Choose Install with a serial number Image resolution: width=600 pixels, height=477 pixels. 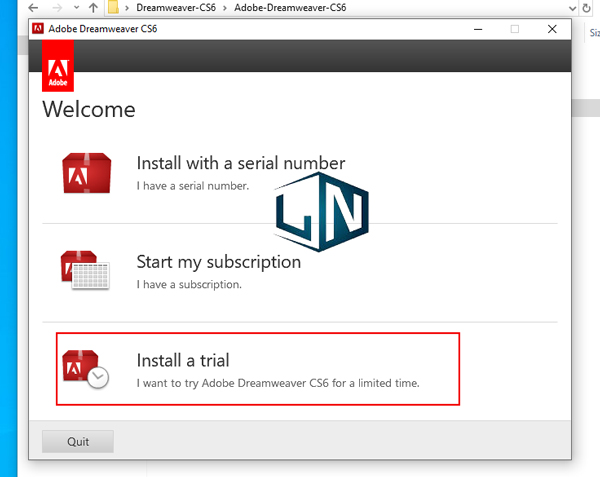(x=241, y=163)
